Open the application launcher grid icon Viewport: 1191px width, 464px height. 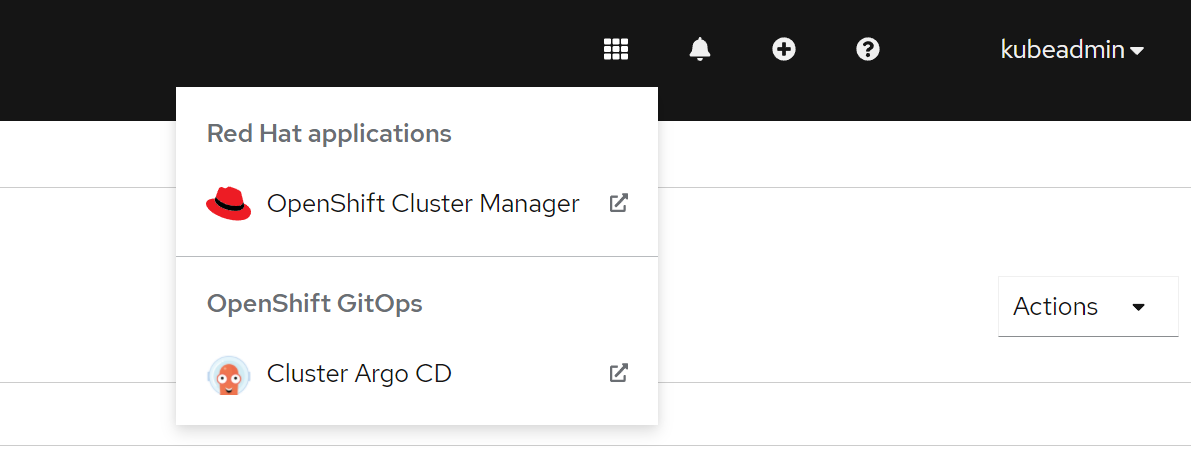[x=616, y=49]
